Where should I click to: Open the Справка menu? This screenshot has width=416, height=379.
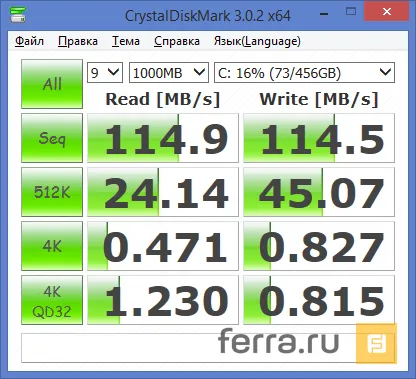click(x=177, y=41)
